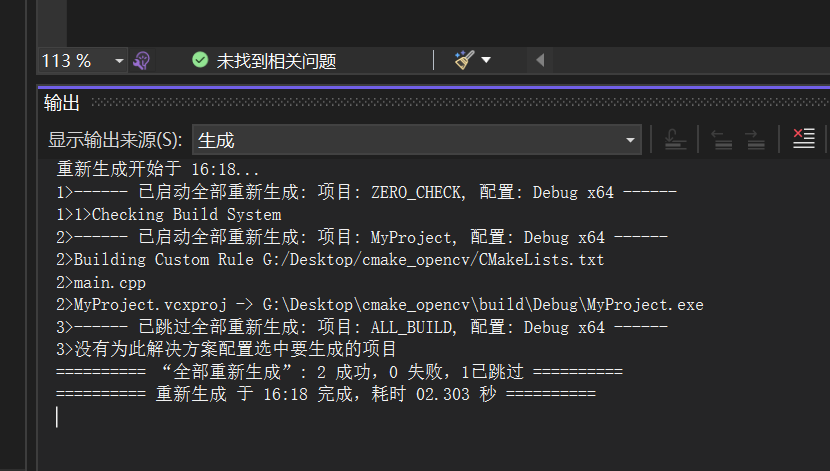Click the go to next message icon

tap(755, 140)
